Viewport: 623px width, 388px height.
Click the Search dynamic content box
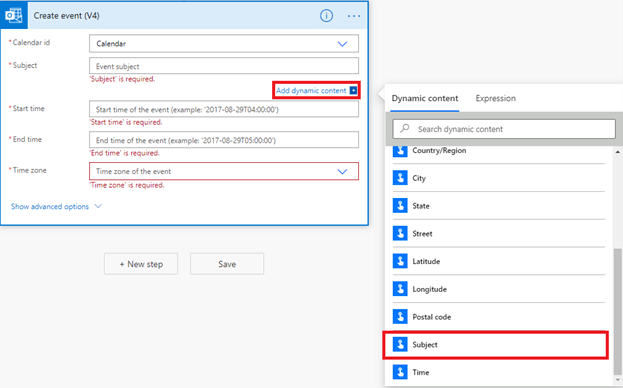pyautogui.click(x=504, y=129)
